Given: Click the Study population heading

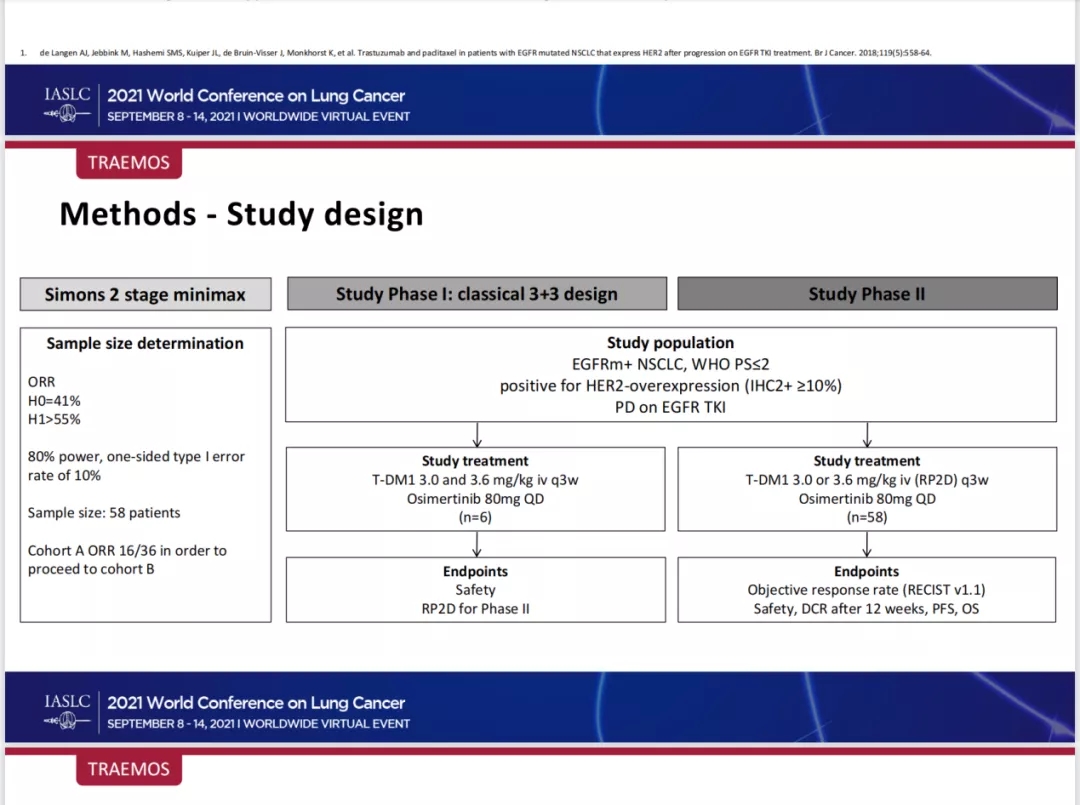Looking at the screenshot, I should pyautogui.click(x=670, y=343).
